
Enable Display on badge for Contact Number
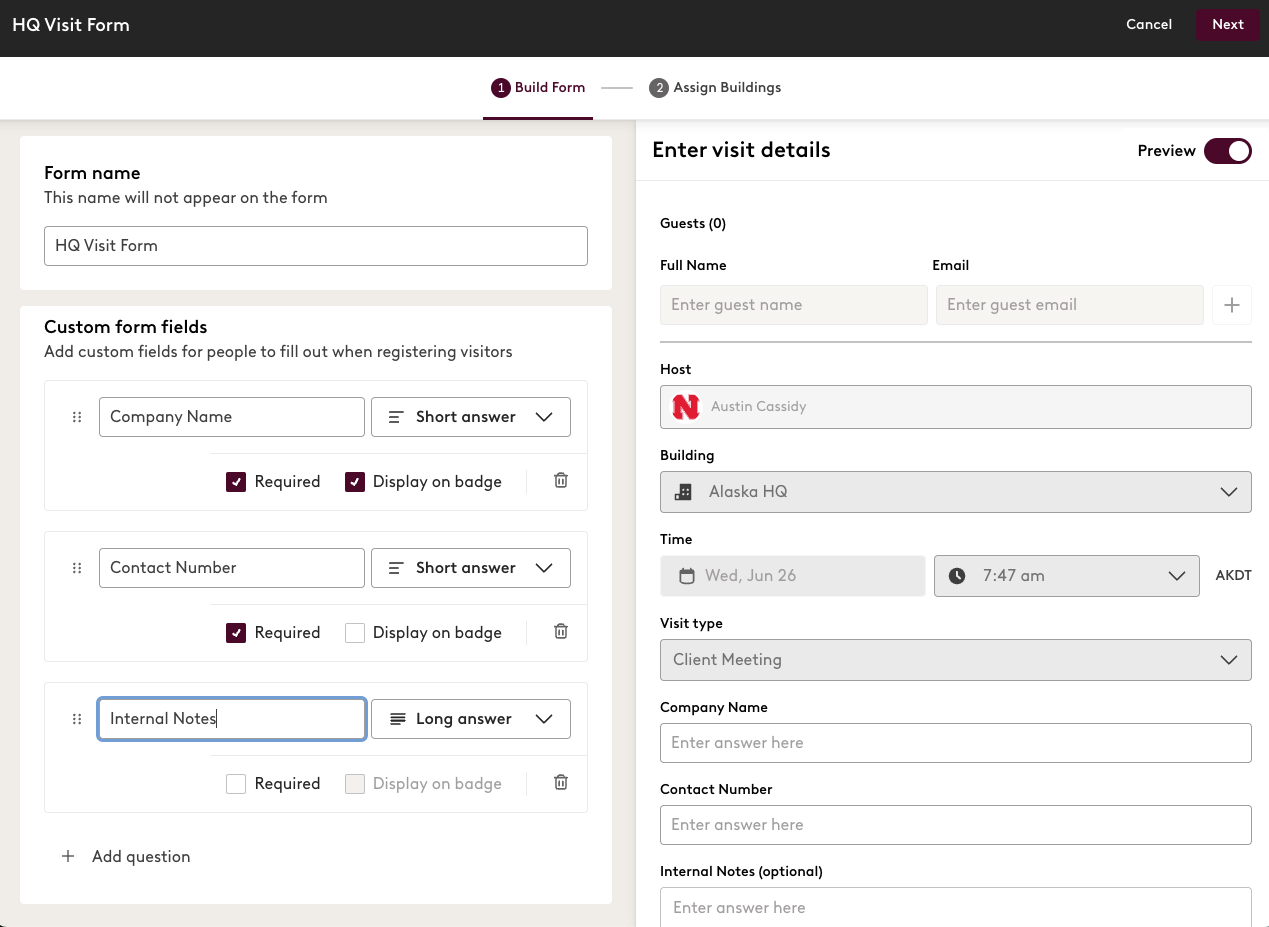tap(355, 631)
